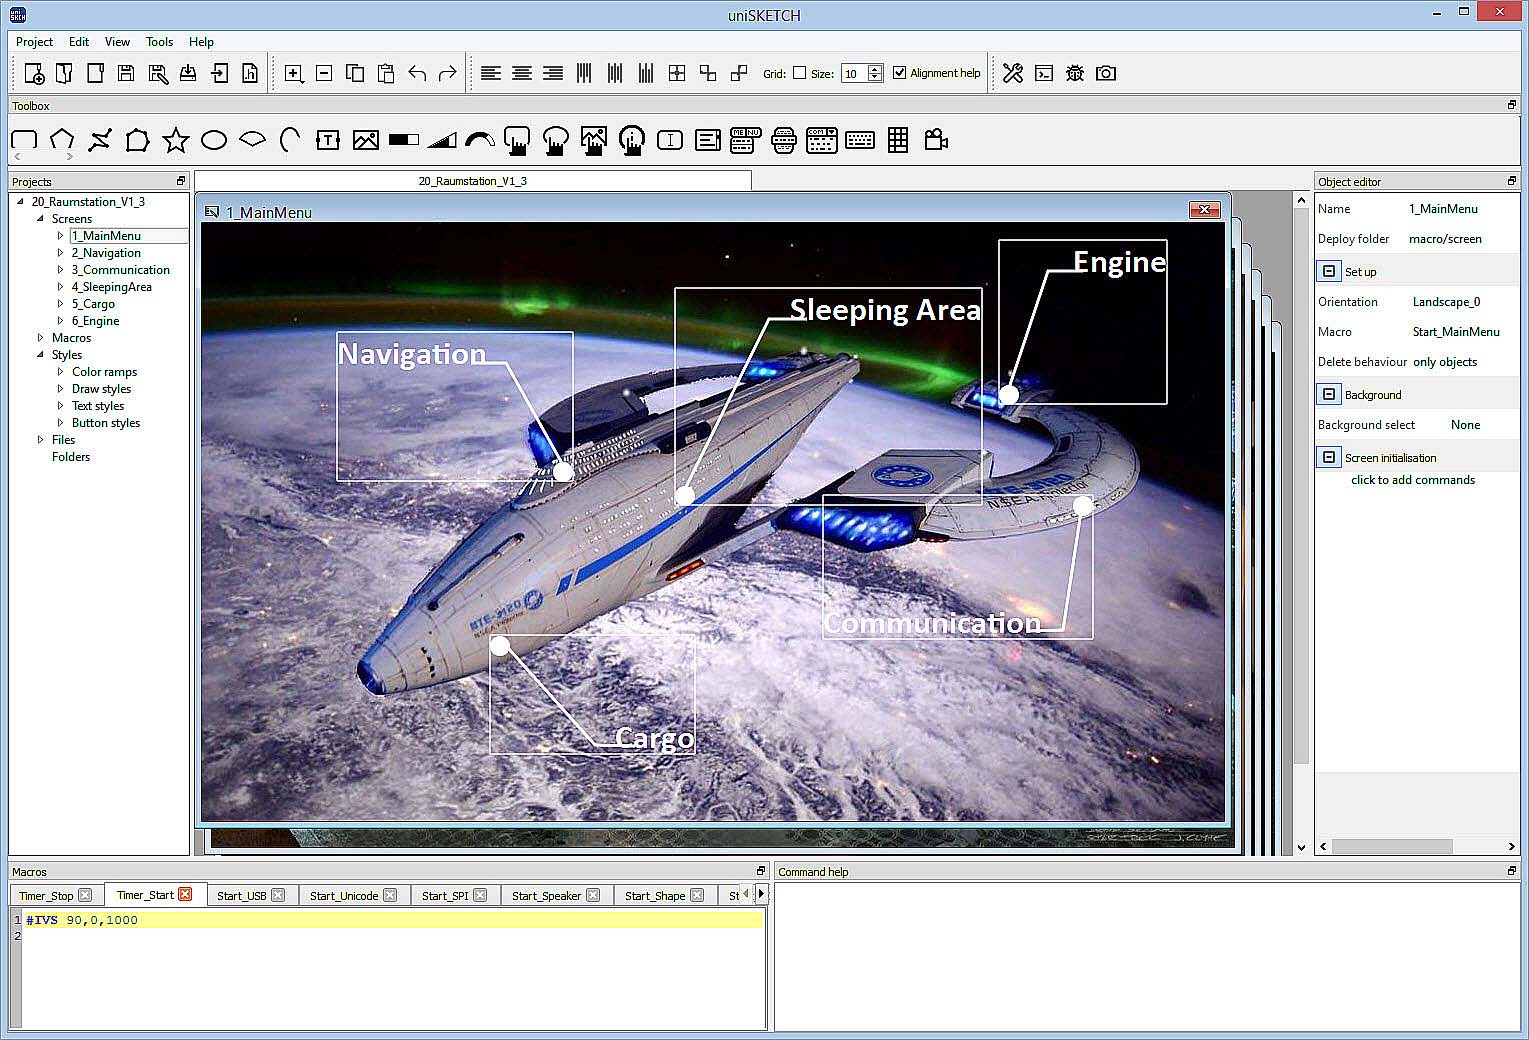This screenshot has height=1040, width=1529.
Task: Collapse the Screens tree node
Action: pos(40,218)
